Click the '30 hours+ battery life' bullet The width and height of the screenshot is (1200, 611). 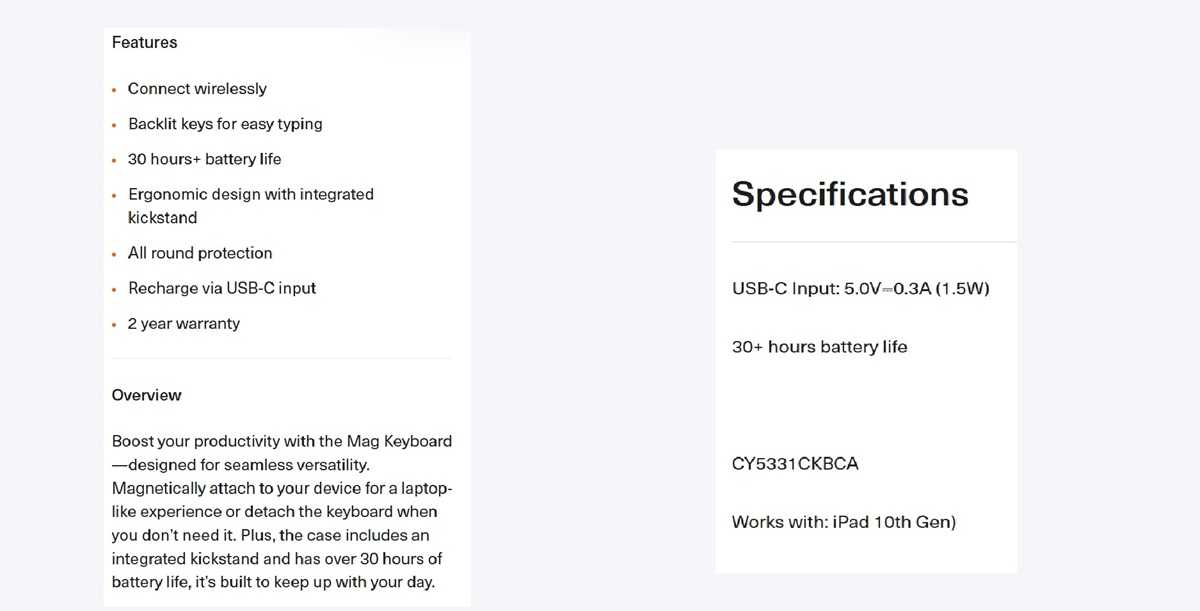(x=204, y=159)
